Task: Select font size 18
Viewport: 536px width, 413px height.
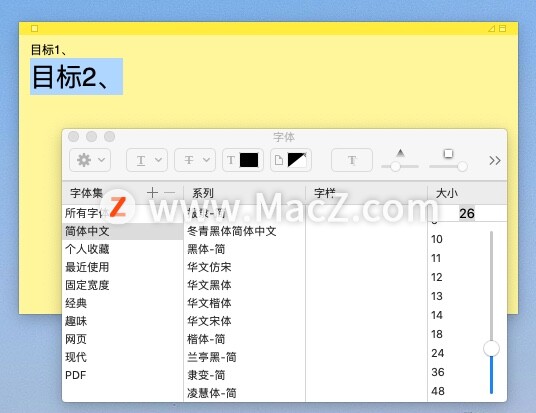Action: coord(437,334)
